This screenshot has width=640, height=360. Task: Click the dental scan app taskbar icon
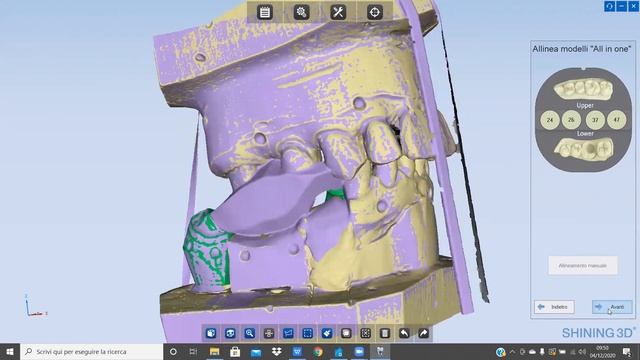(x=380, y=351)
